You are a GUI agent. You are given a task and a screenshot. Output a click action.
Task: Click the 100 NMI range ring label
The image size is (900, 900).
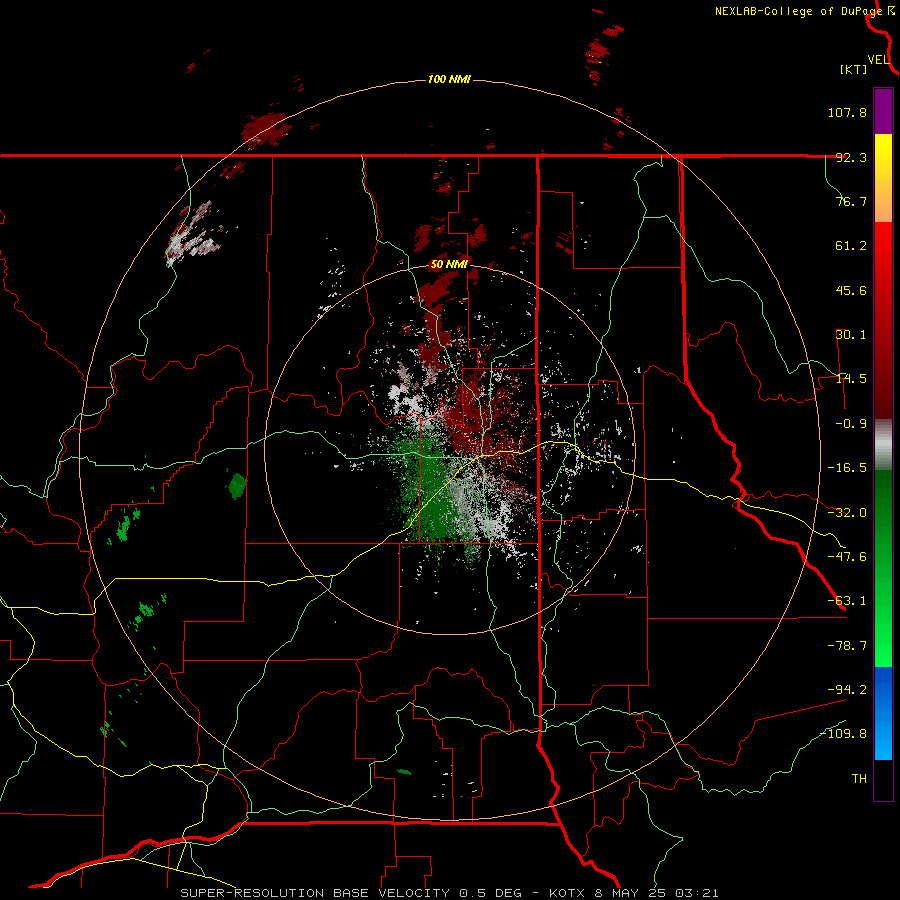[x=449, y=79]
